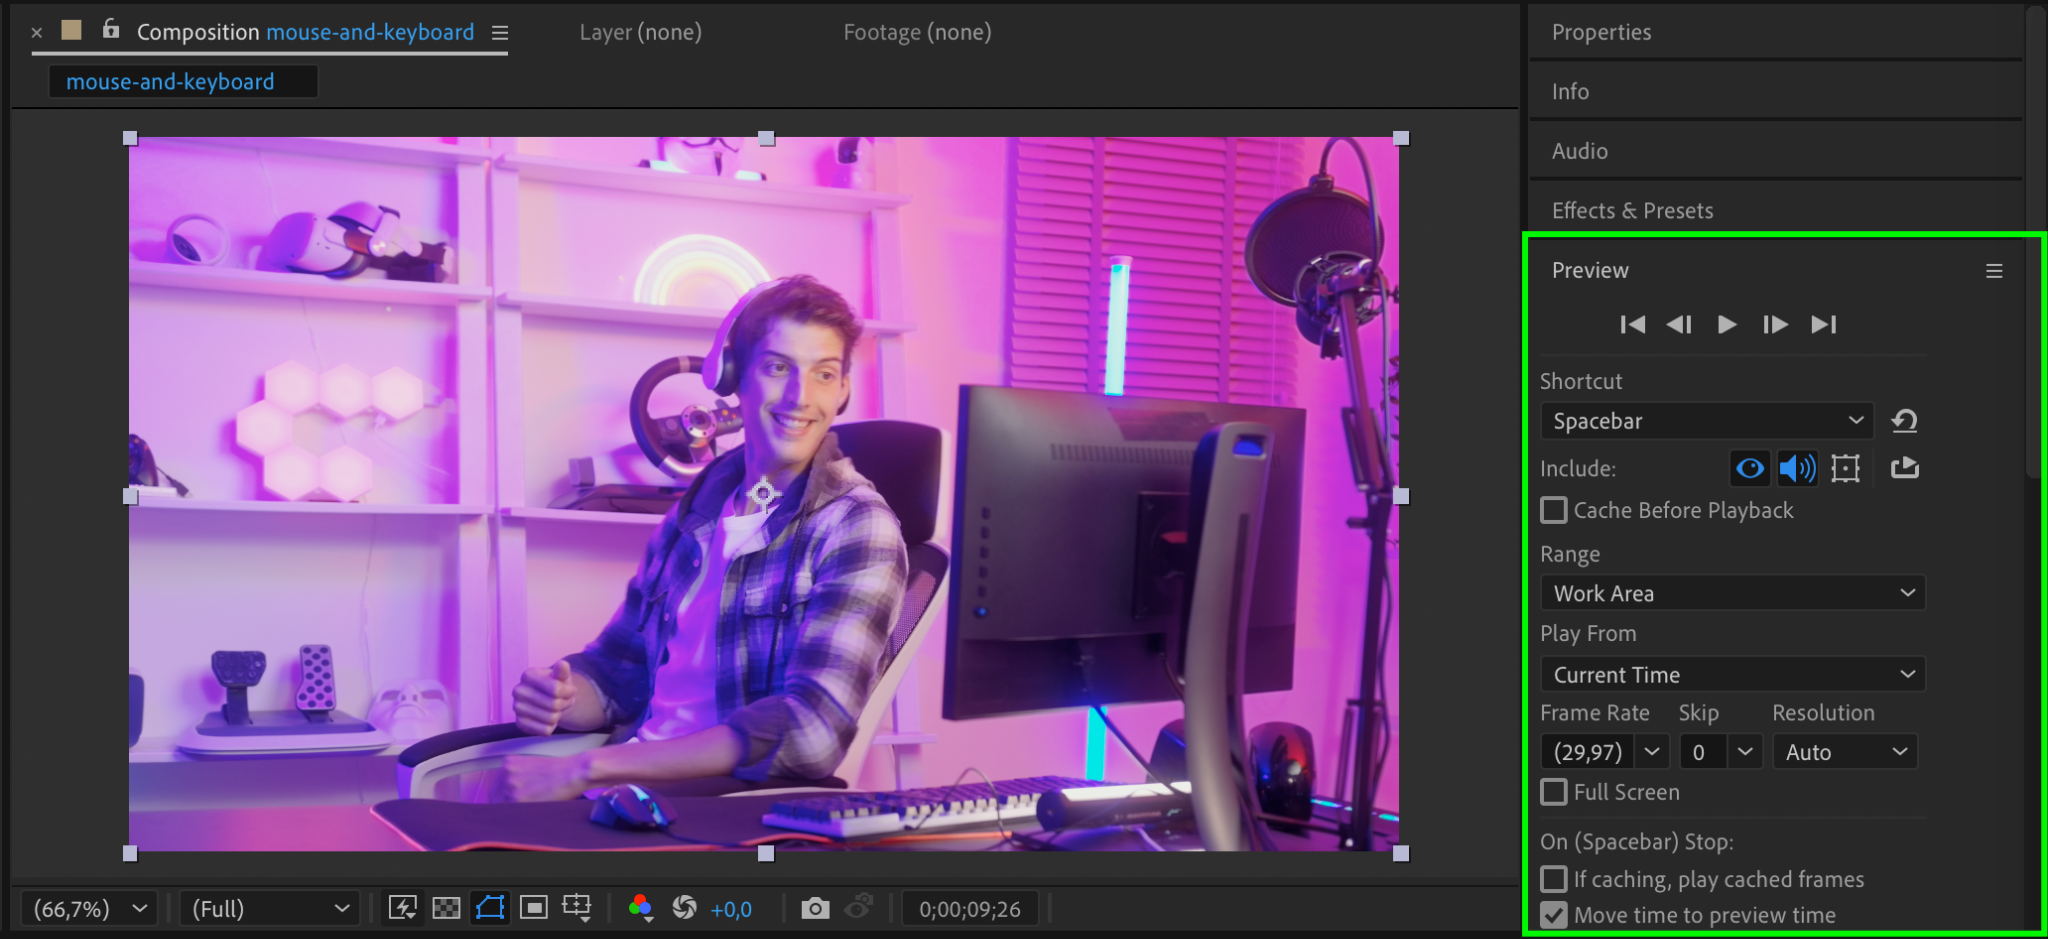Click the Play button in Preview panel
Image resolution: width=2048 pixels, height=939 pixels.
(x=1726, y=324)
